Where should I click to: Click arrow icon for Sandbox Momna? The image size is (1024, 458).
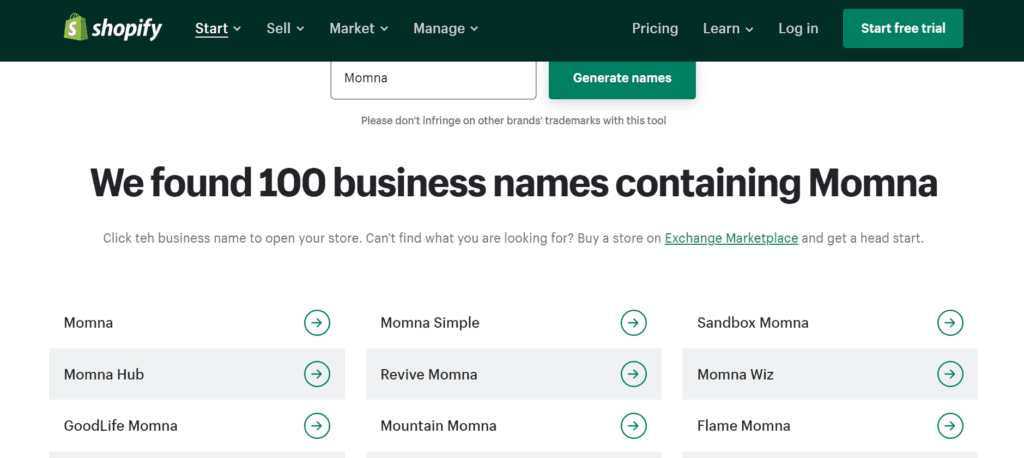(950, 322)
